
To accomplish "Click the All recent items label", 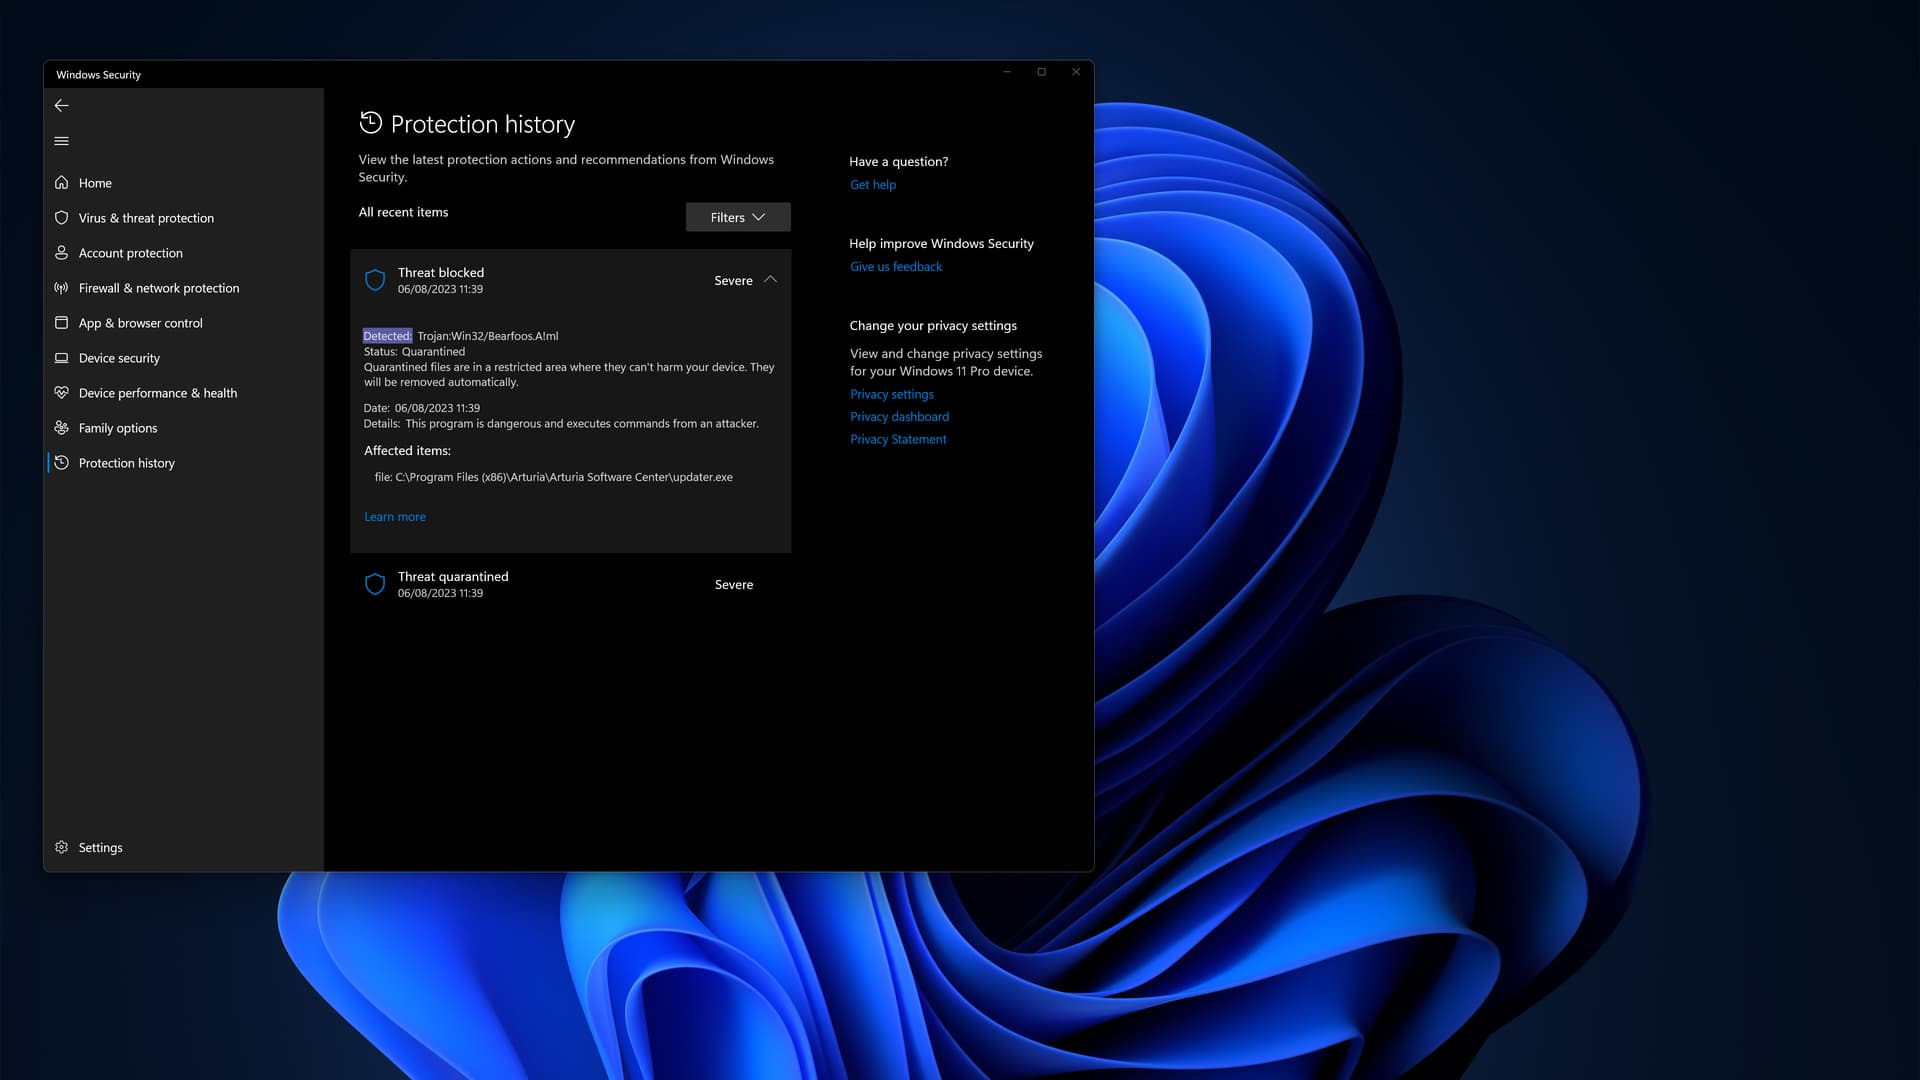I will click(404, 212).
